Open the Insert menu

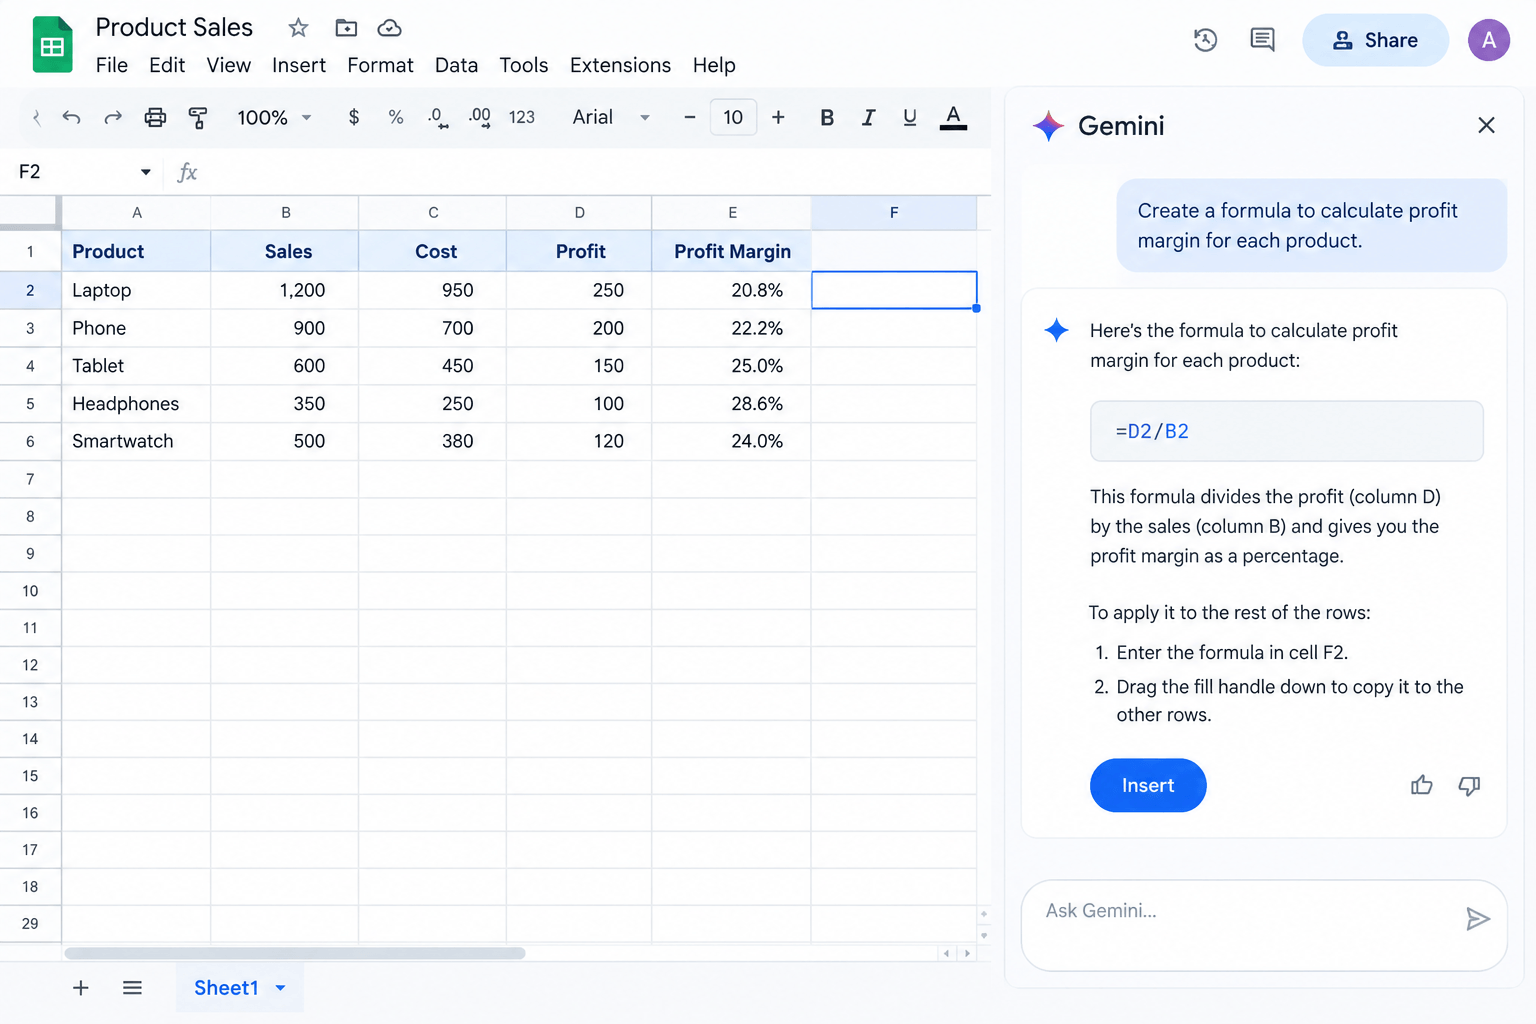pyautogui.click(x=299, y=65)
